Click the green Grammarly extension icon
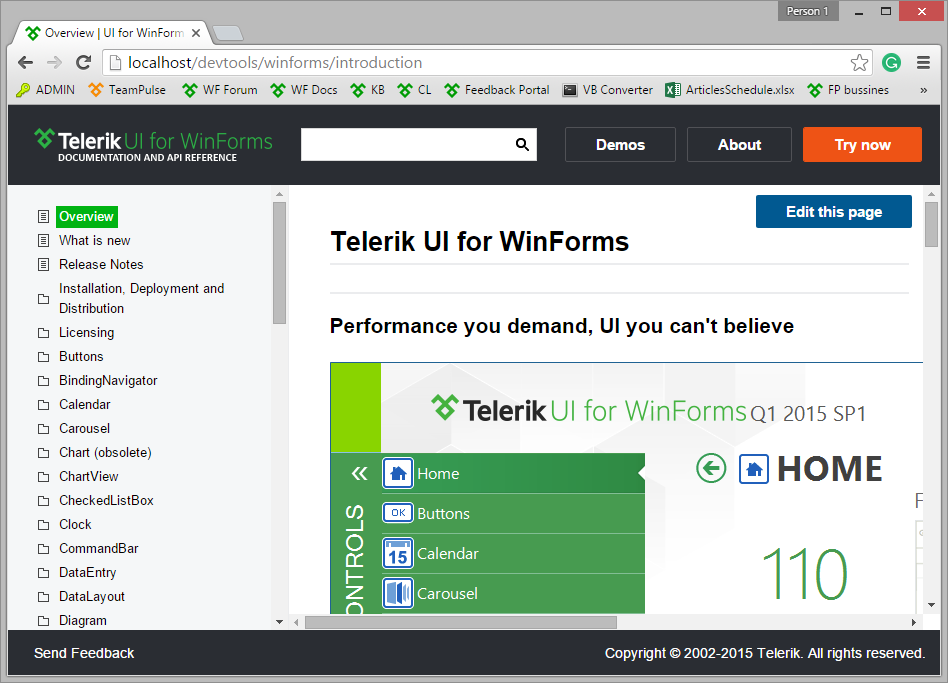Screen dimensions: 948x683 tap(891, 63)
